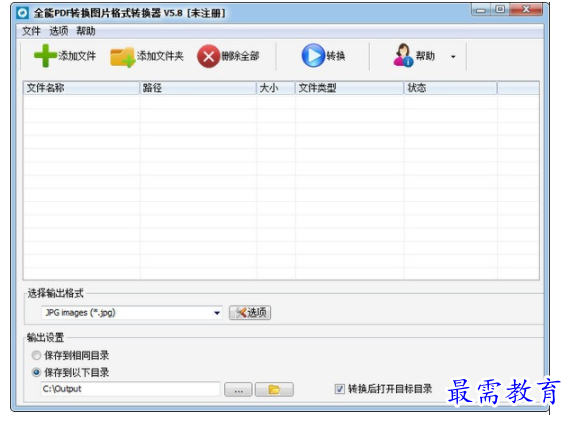Click the 文件类型 column header

[x=349, y=88]
